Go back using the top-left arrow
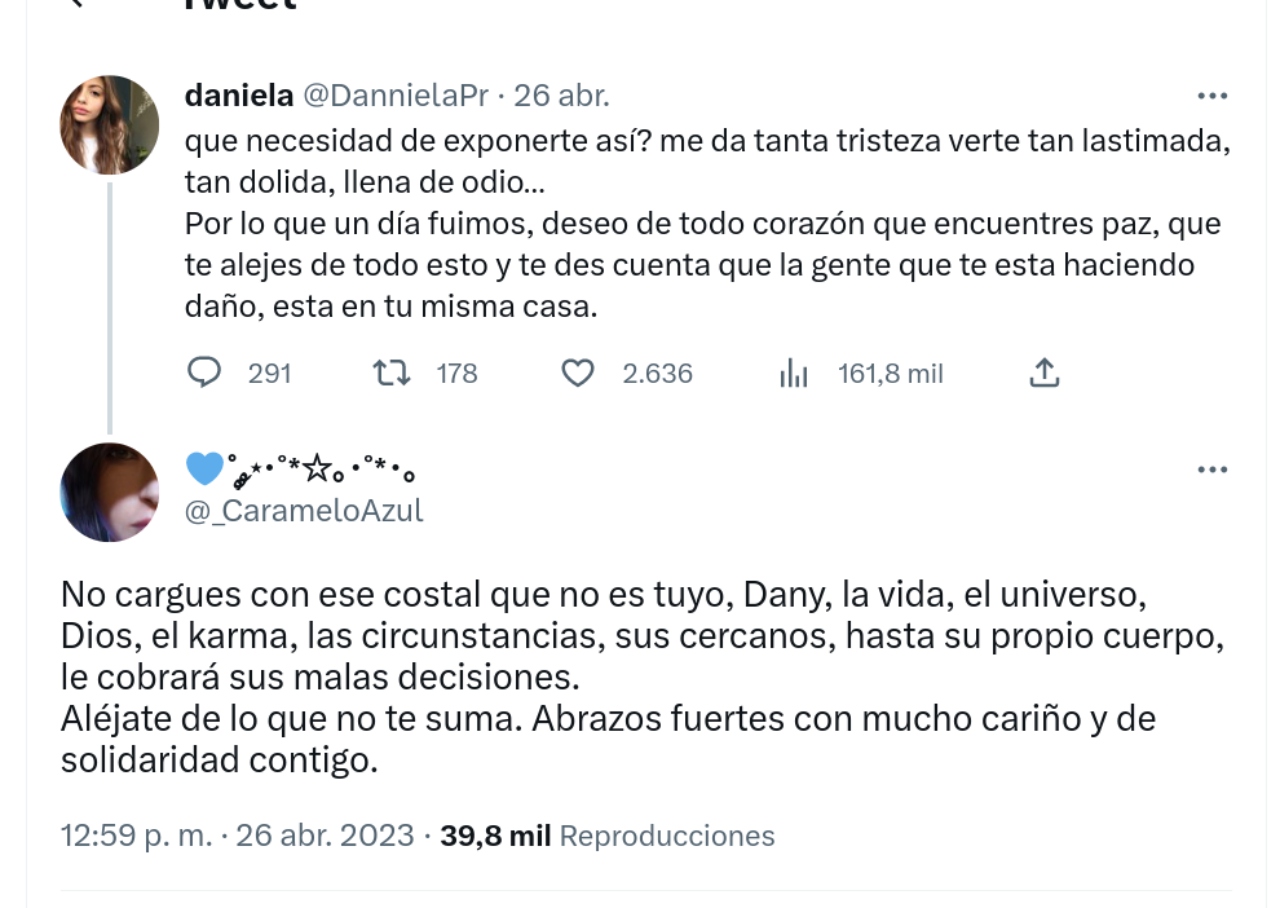Screen dimensions: 1280x908 coord(75,3)
